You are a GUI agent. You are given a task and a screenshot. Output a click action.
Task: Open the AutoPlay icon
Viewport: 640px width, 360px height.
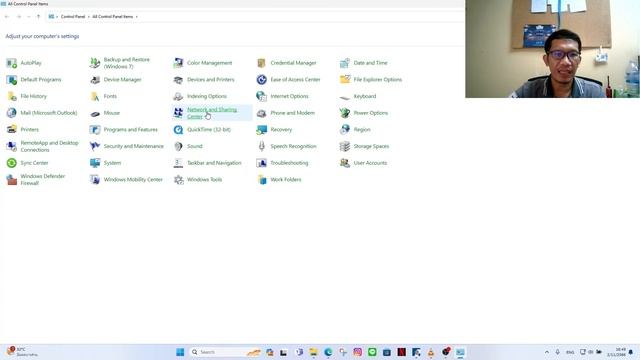coord(11,63)
